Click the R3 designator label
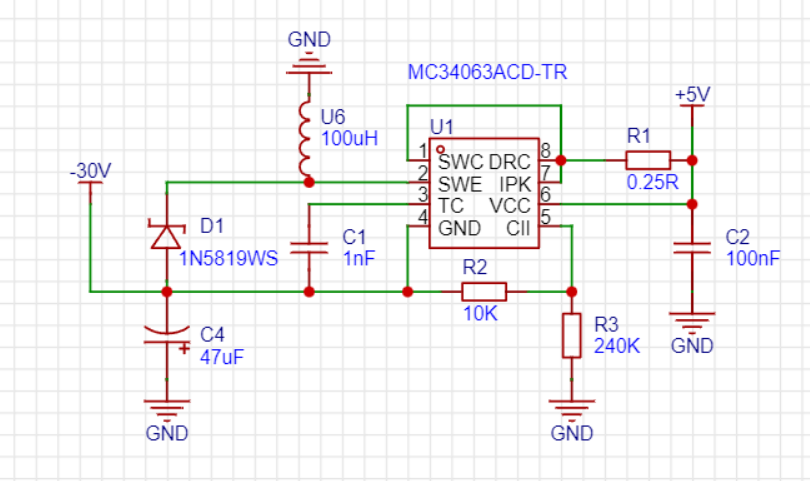810x481 pixels. pos(606,324)
